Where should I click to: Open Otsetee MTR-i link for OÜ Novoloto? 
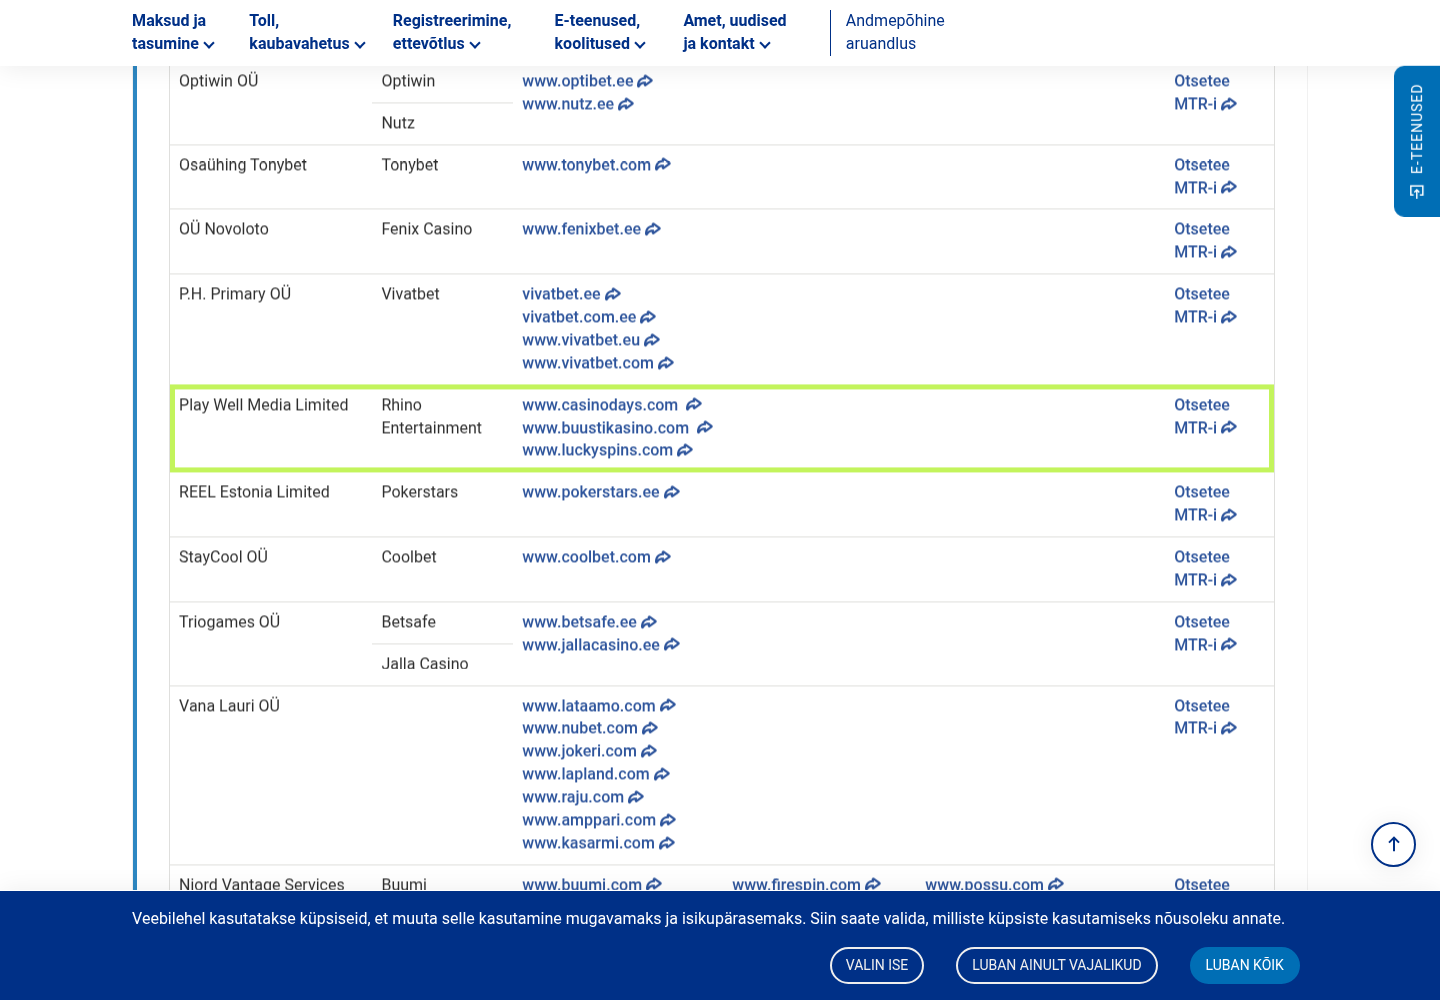[x=1205, y=240]
